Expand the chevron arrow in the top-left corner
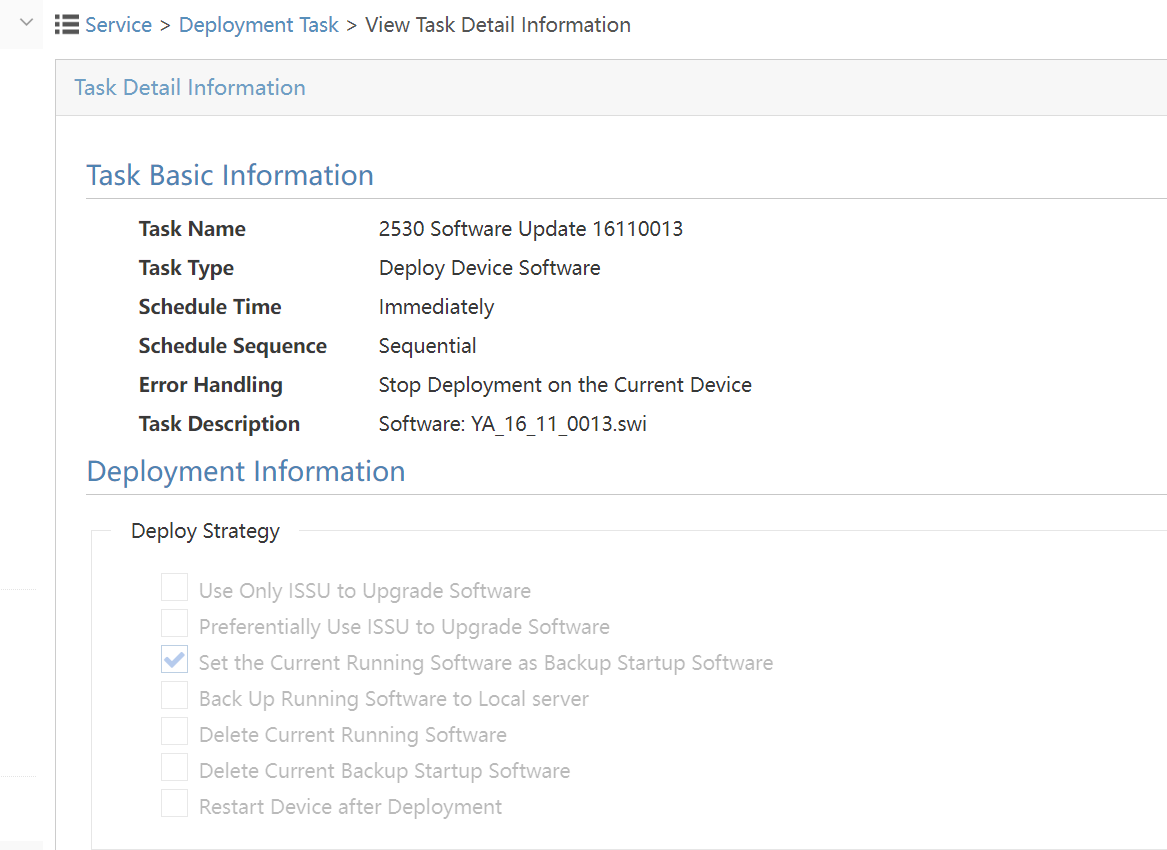 click(27, 21)
